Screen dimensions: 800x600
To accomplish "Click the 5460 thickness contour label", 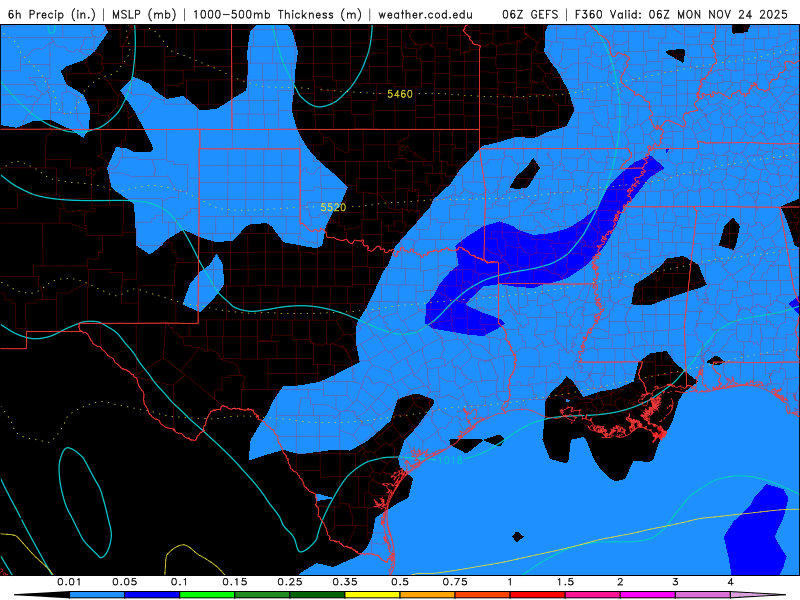I will click(x=399, y=94).
